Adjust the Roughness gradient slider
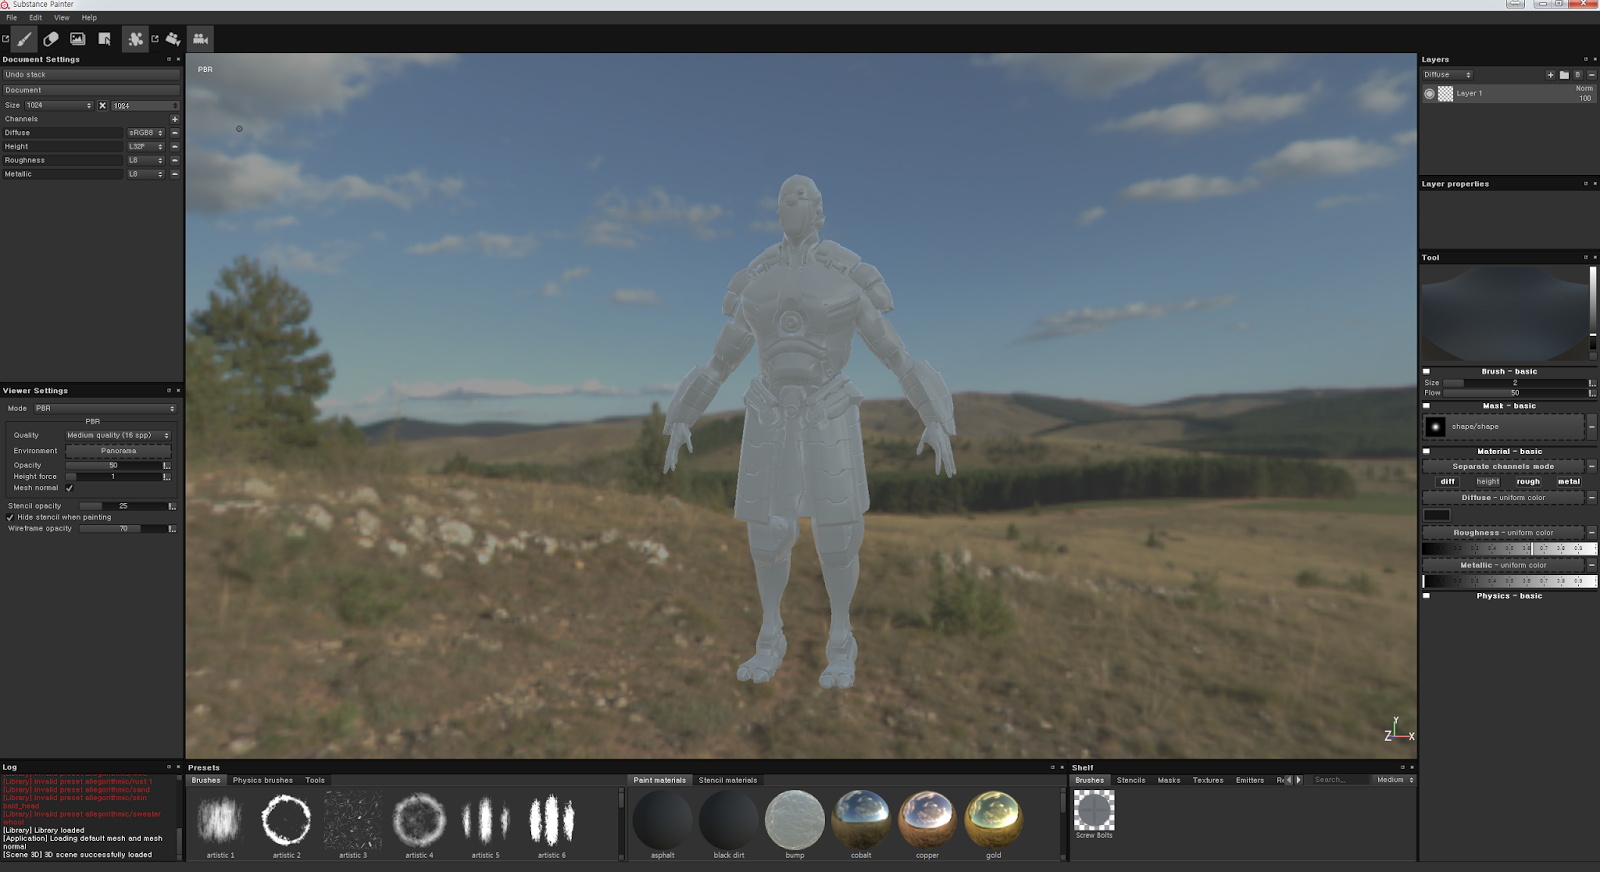The height and width of the screenshot is (872, 1600). (1509, 549)
